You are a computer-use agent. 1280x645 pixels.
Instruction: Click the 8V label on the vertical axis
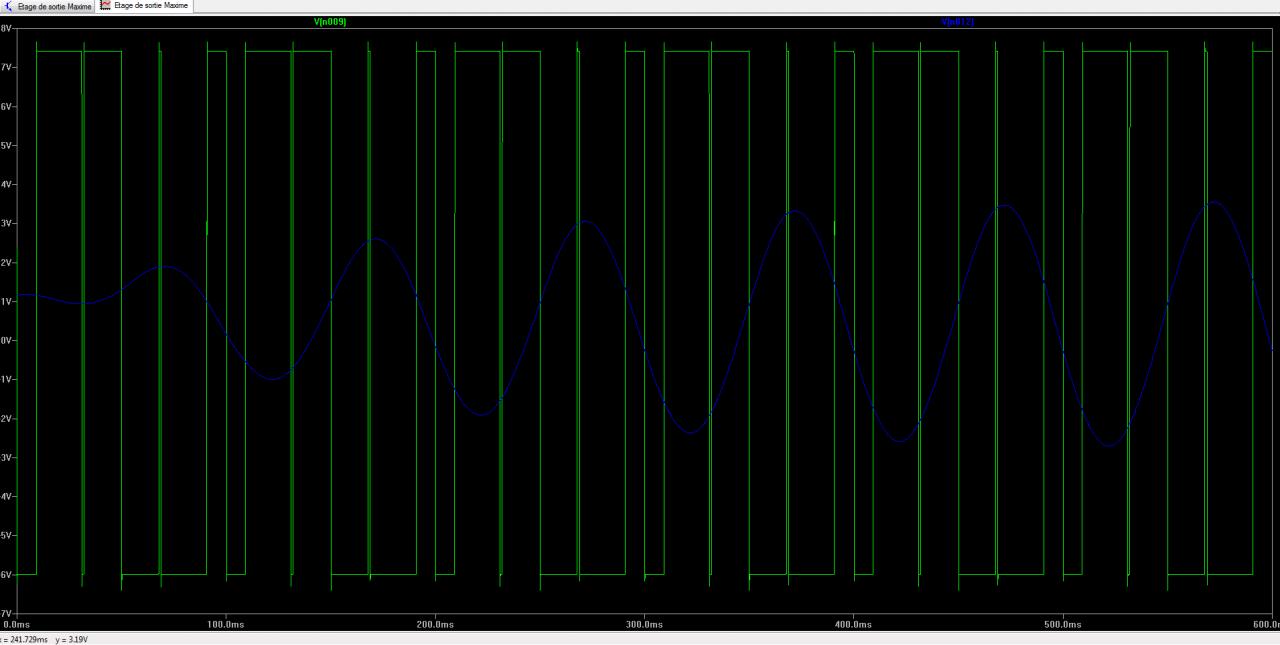click(6, 29)
